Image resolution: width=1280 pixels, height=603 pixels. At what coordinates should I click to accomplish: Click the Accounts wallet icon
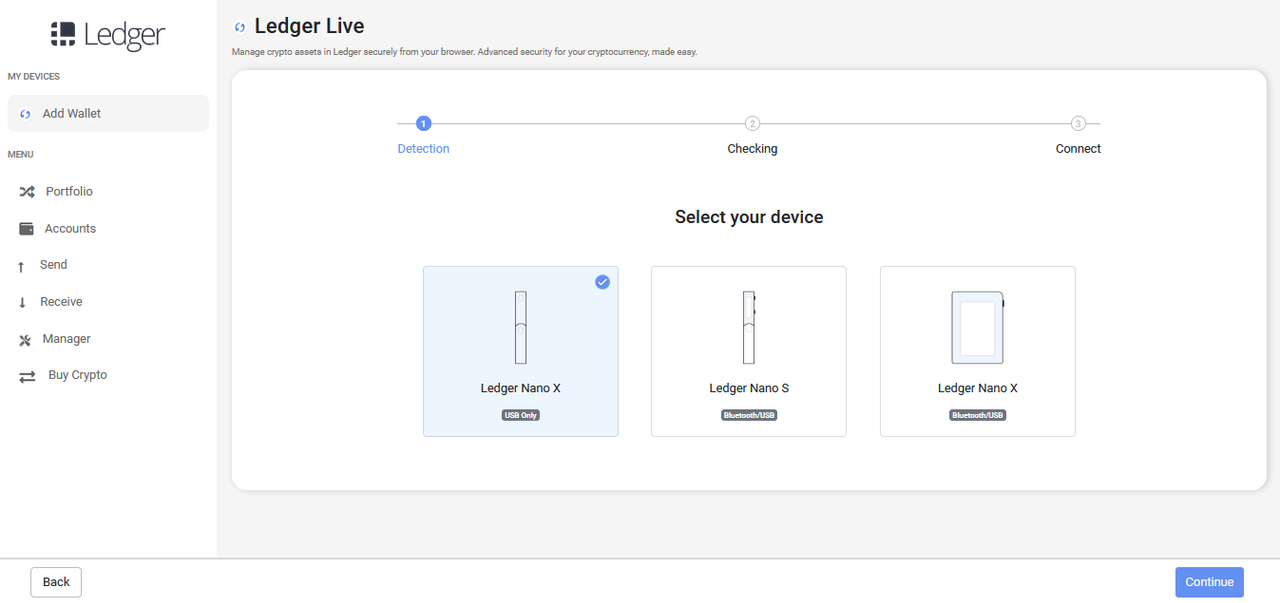tap(27, 229)
